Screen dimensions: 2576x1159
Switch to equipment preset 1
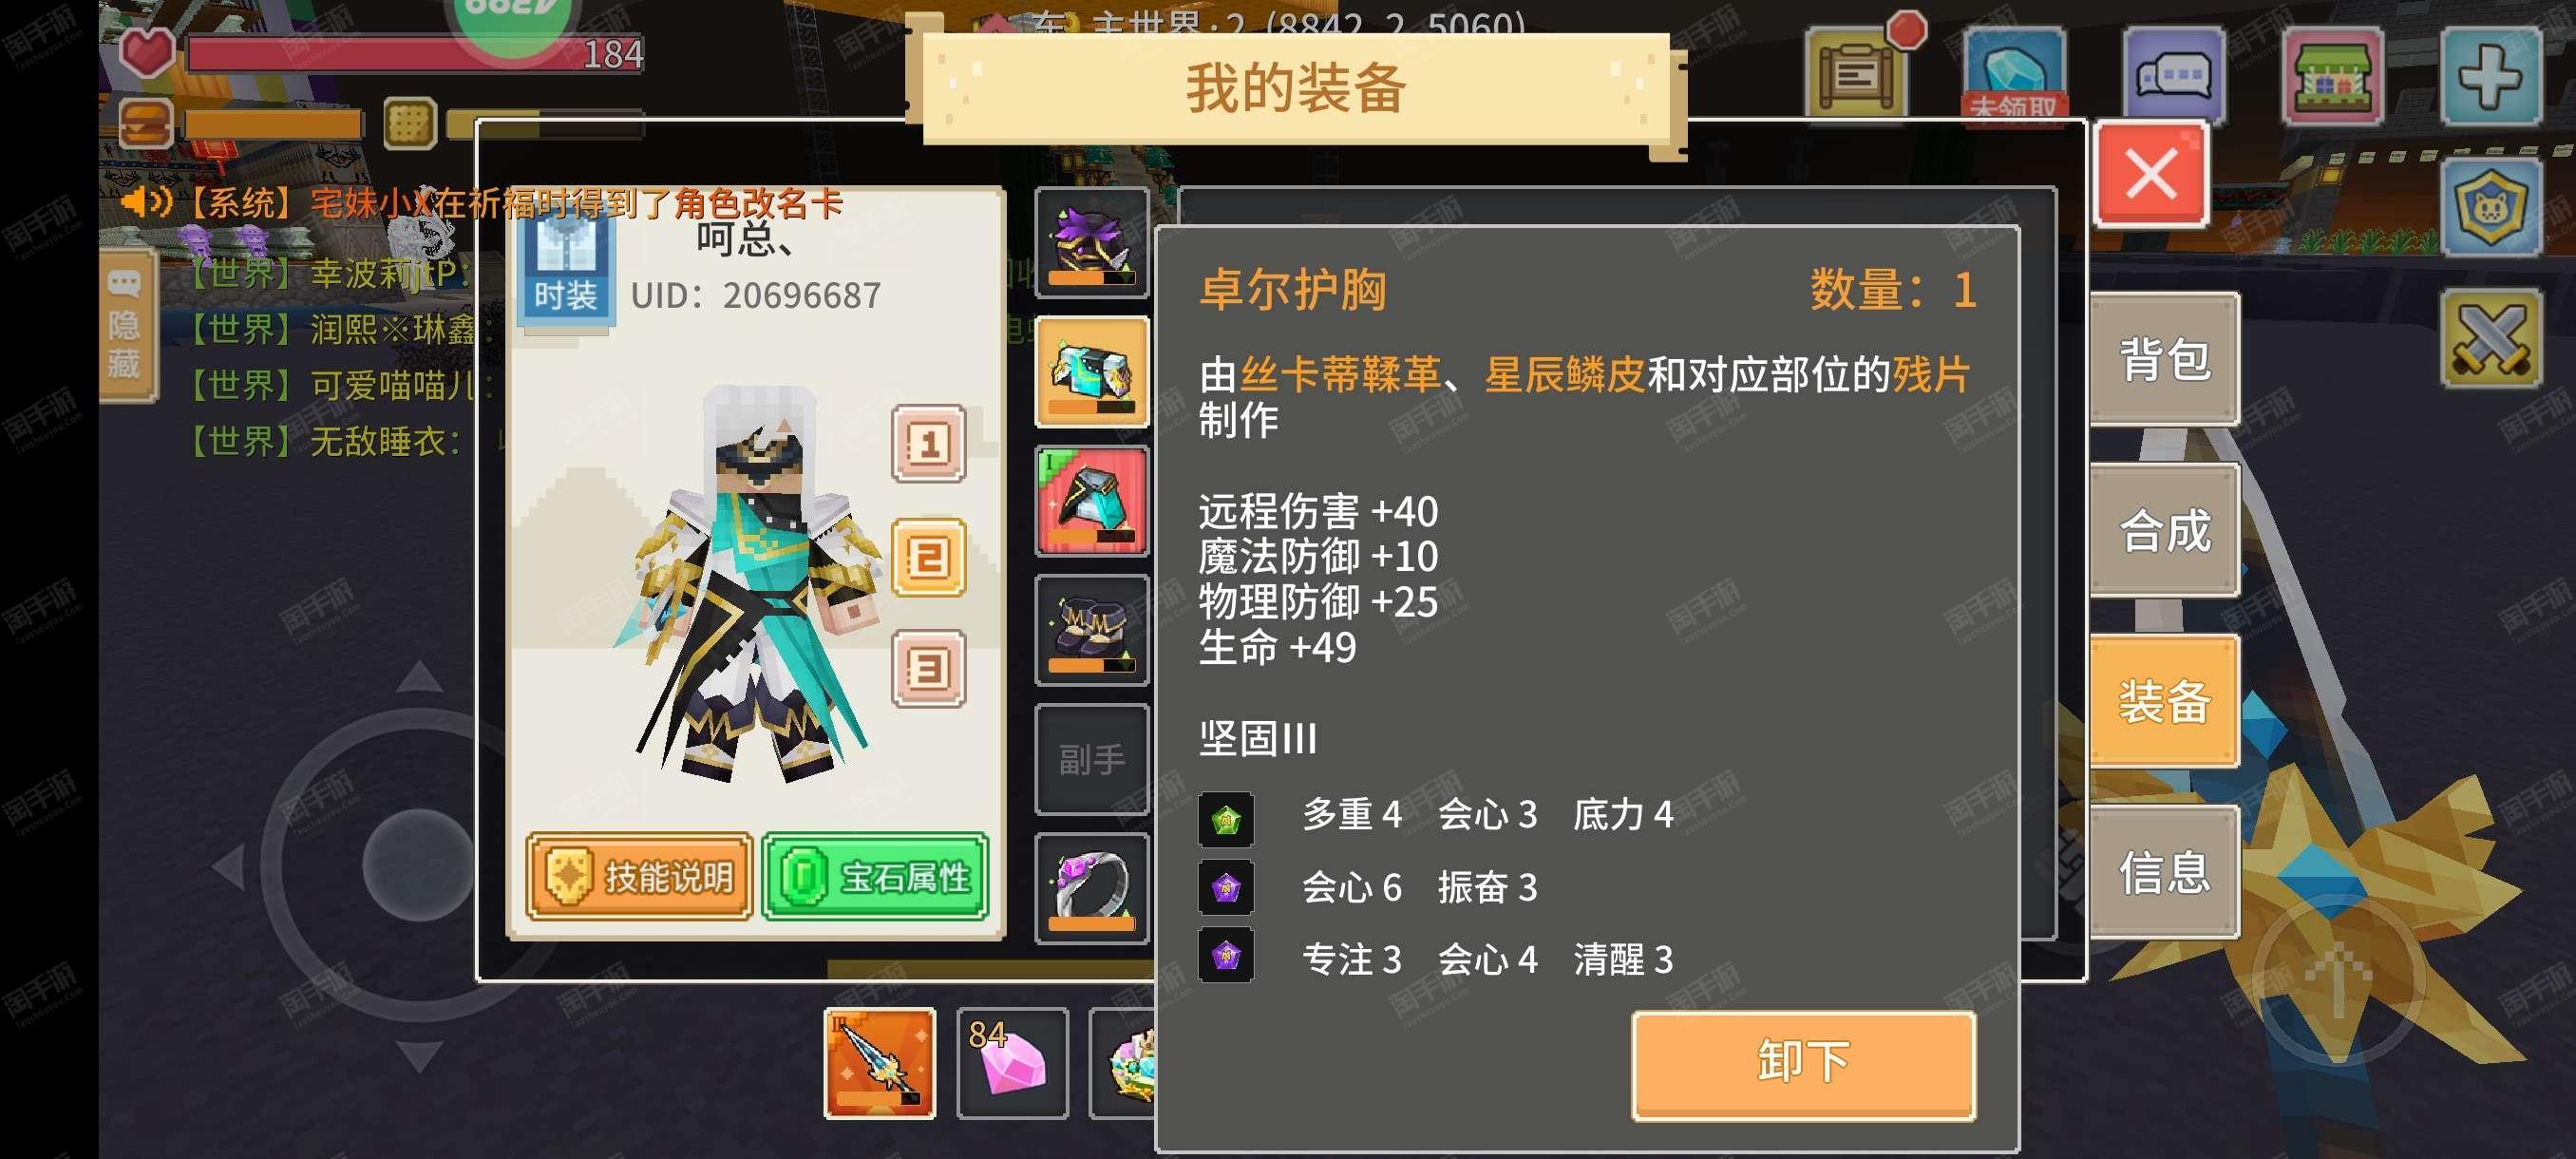928,443
